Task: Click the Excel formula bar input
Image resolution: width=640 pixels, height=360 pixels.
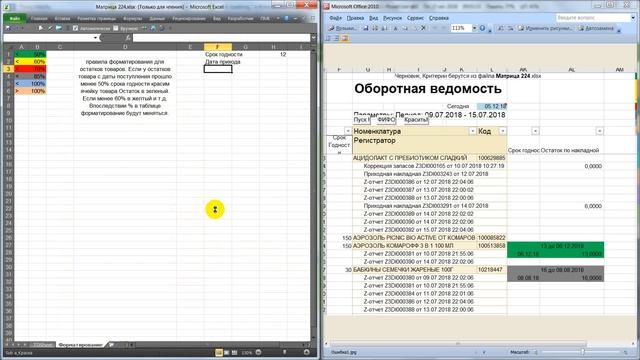Action: 221,38
